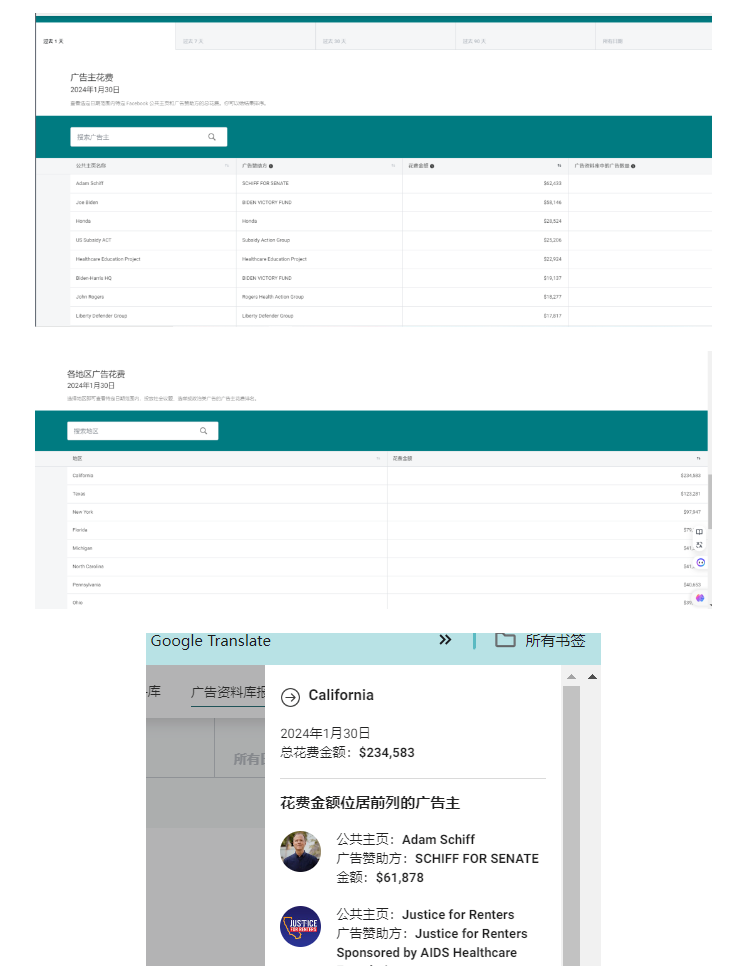The image size is (733, 966).
Task: Click the John Rogers page name
Action: coord(90,296)
